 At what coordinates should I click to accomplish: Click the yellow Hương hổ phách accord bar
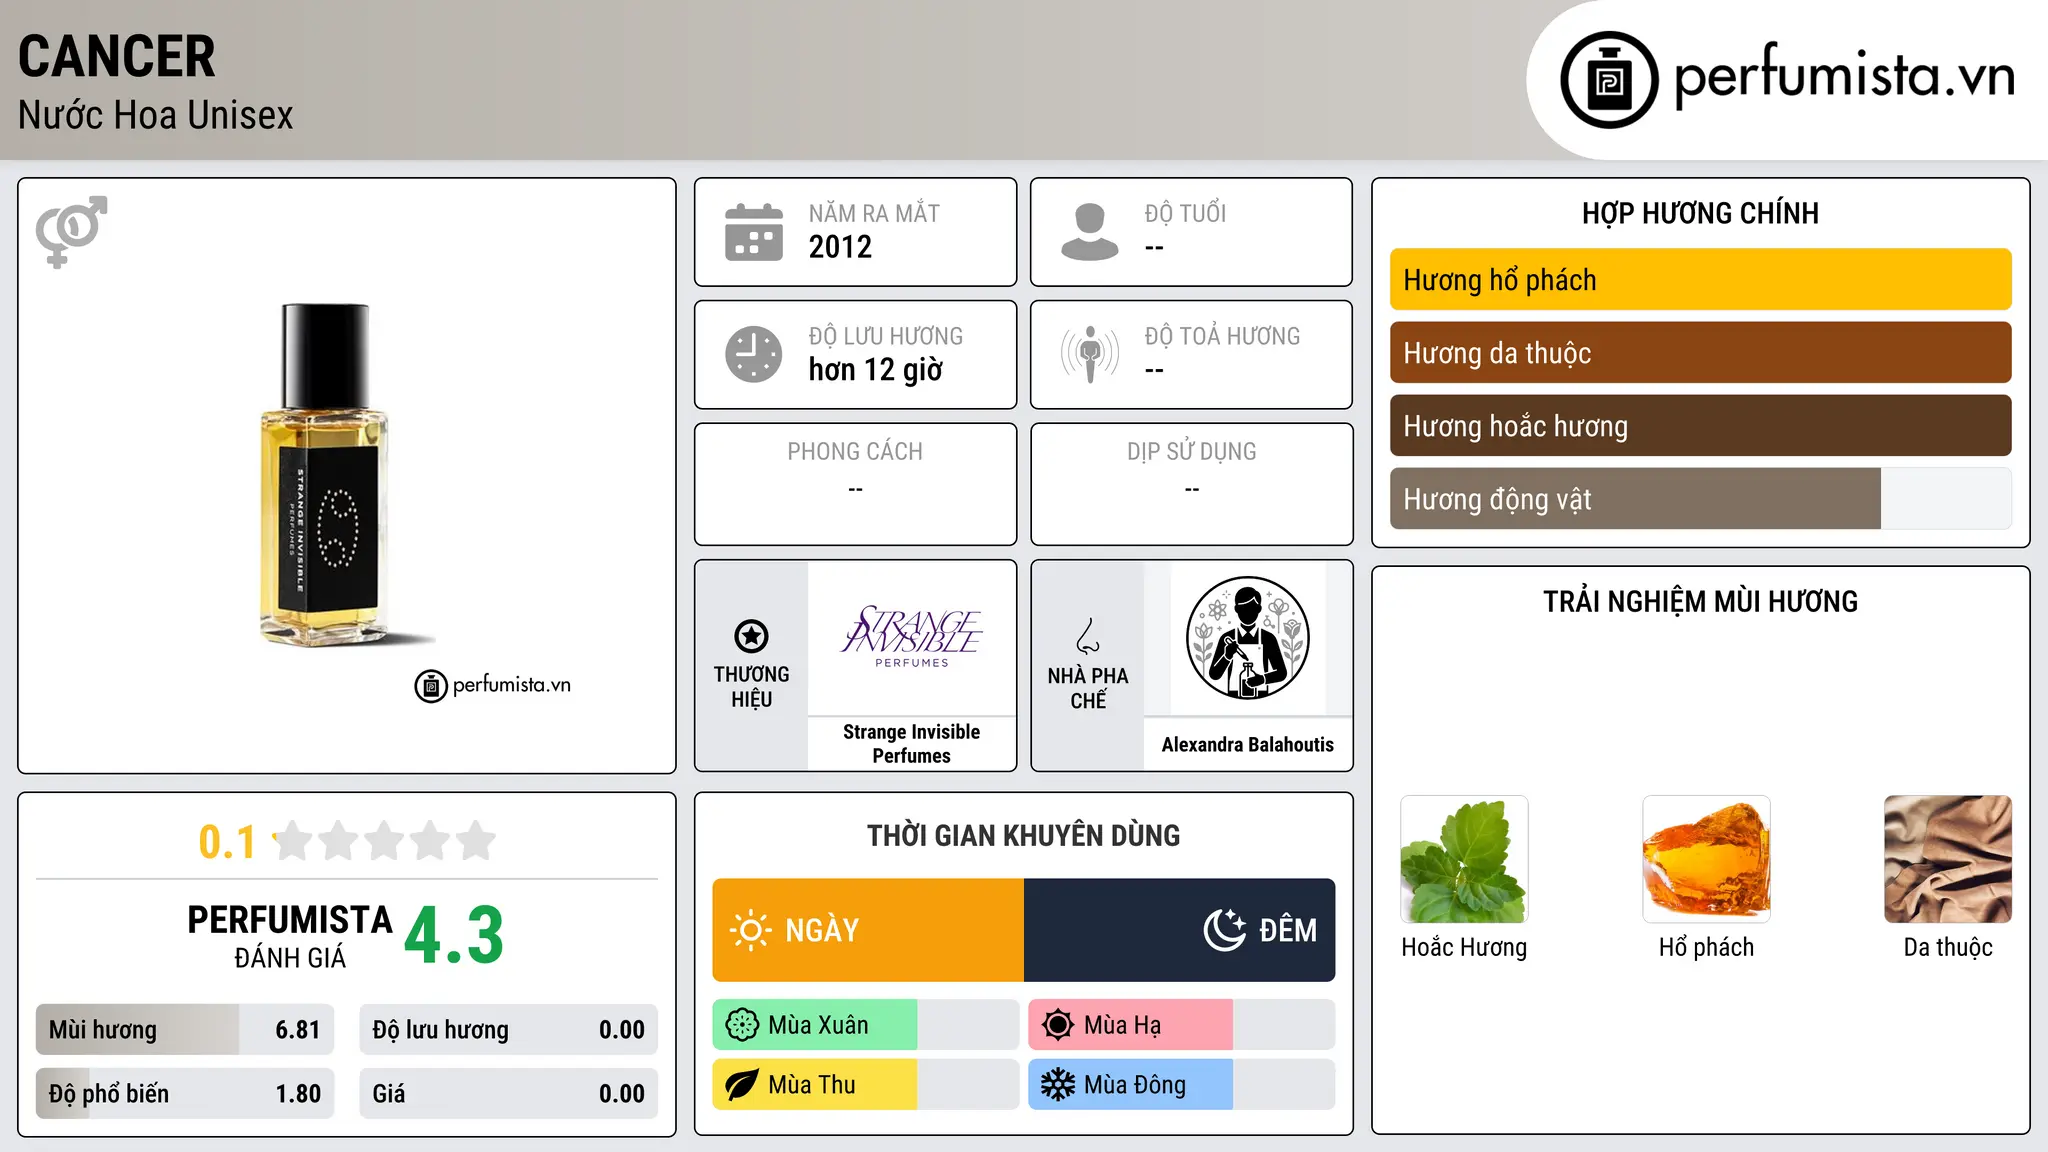[1700, 280]
